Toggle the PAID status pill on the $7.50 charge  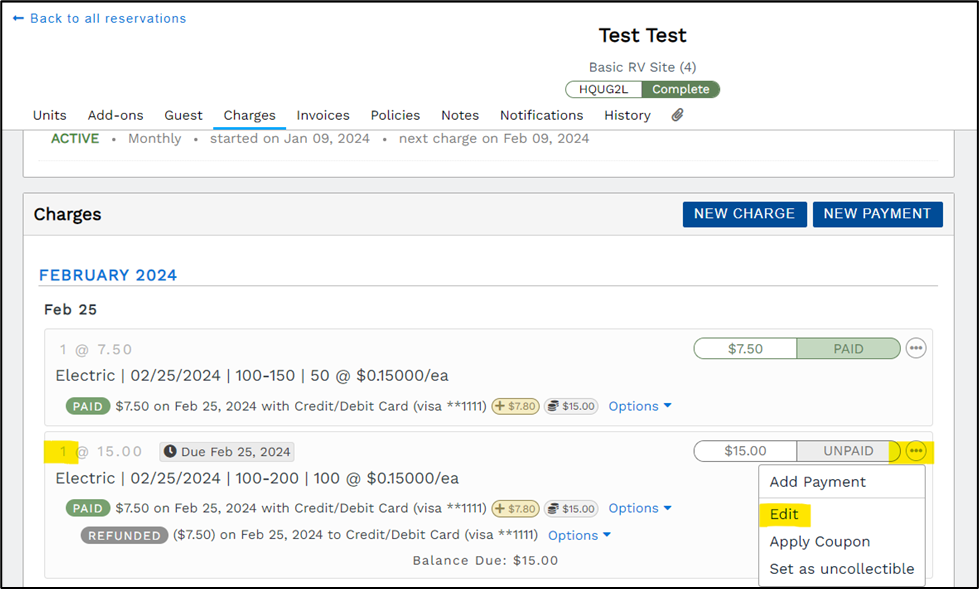[x=849, y=348]
